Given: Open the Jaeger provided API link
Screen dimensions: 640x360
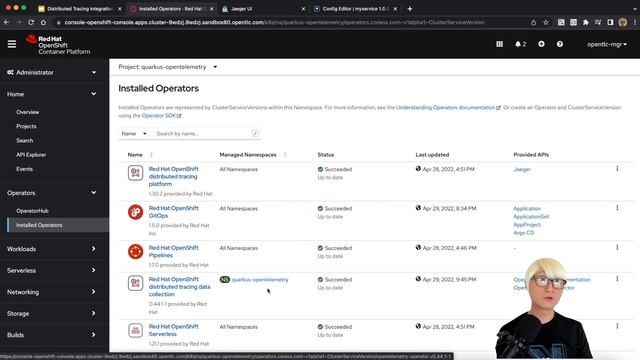Looking at the screenshot, I should (522, 169).
